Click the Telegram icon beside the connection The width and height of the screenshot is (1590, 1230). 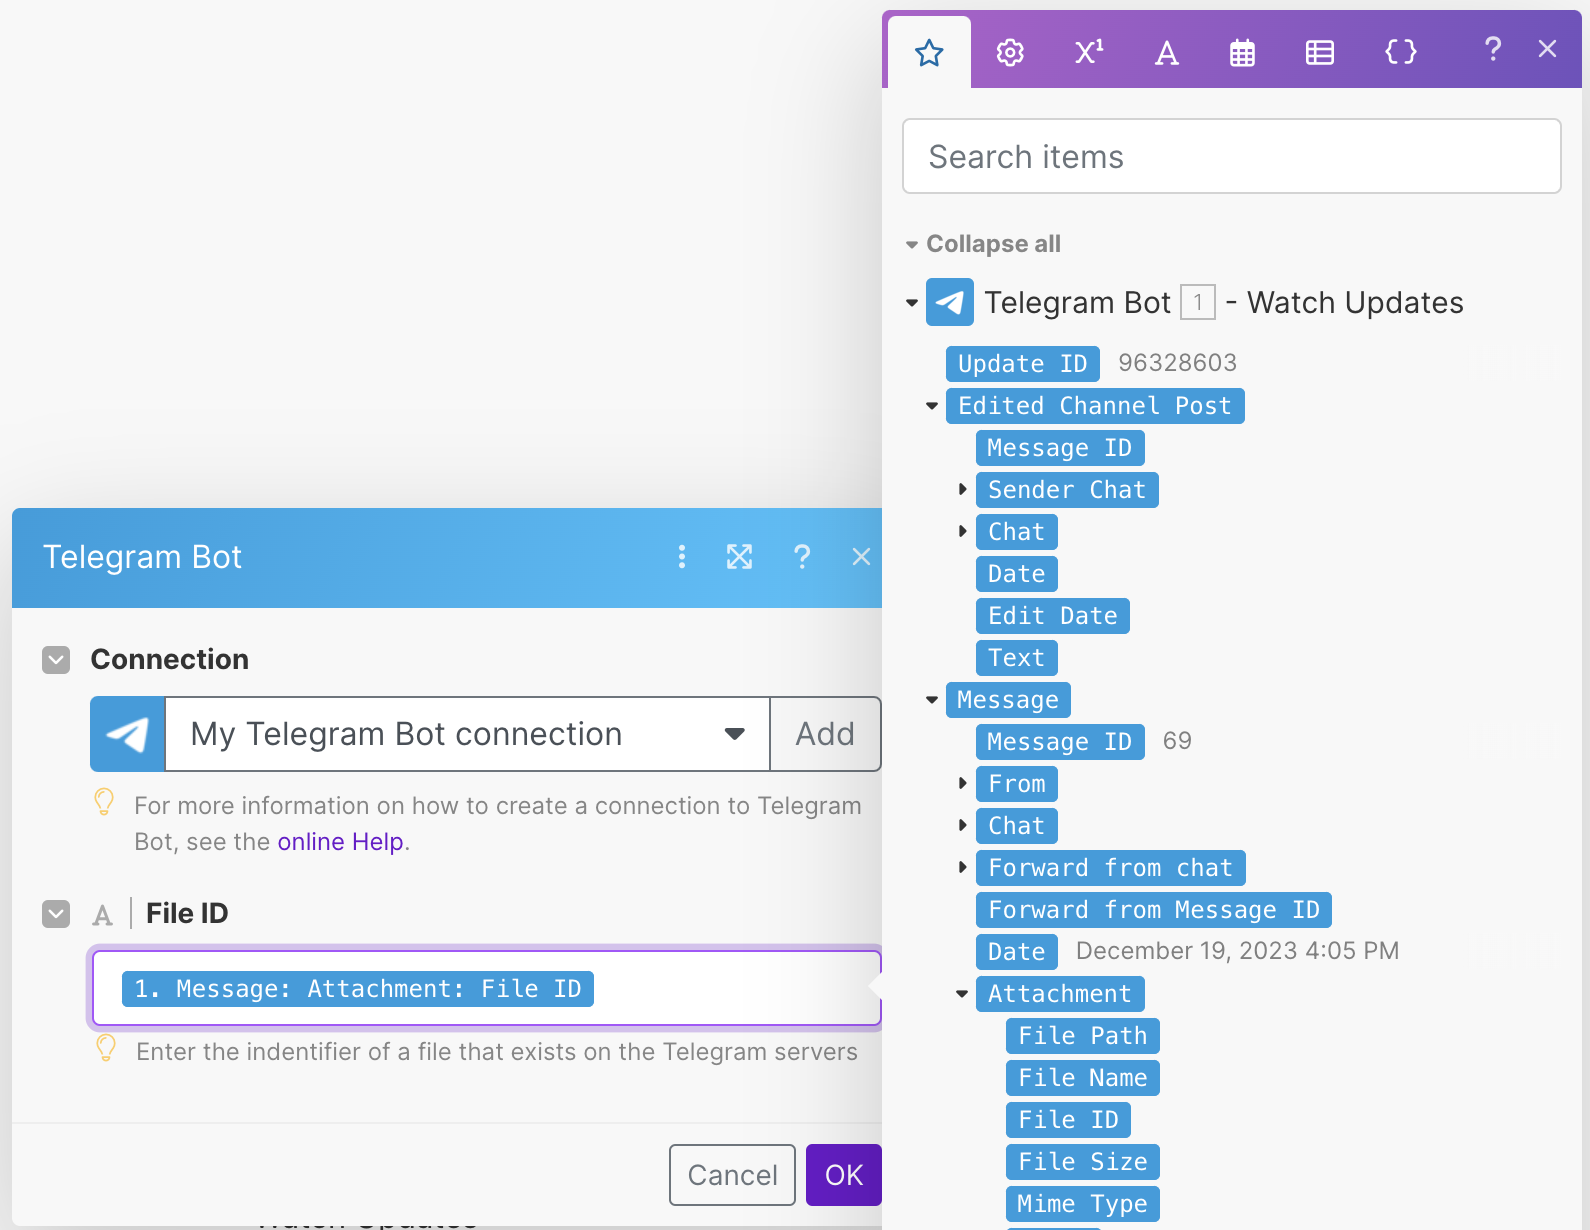pyautogui.click(x=128, y=734)
